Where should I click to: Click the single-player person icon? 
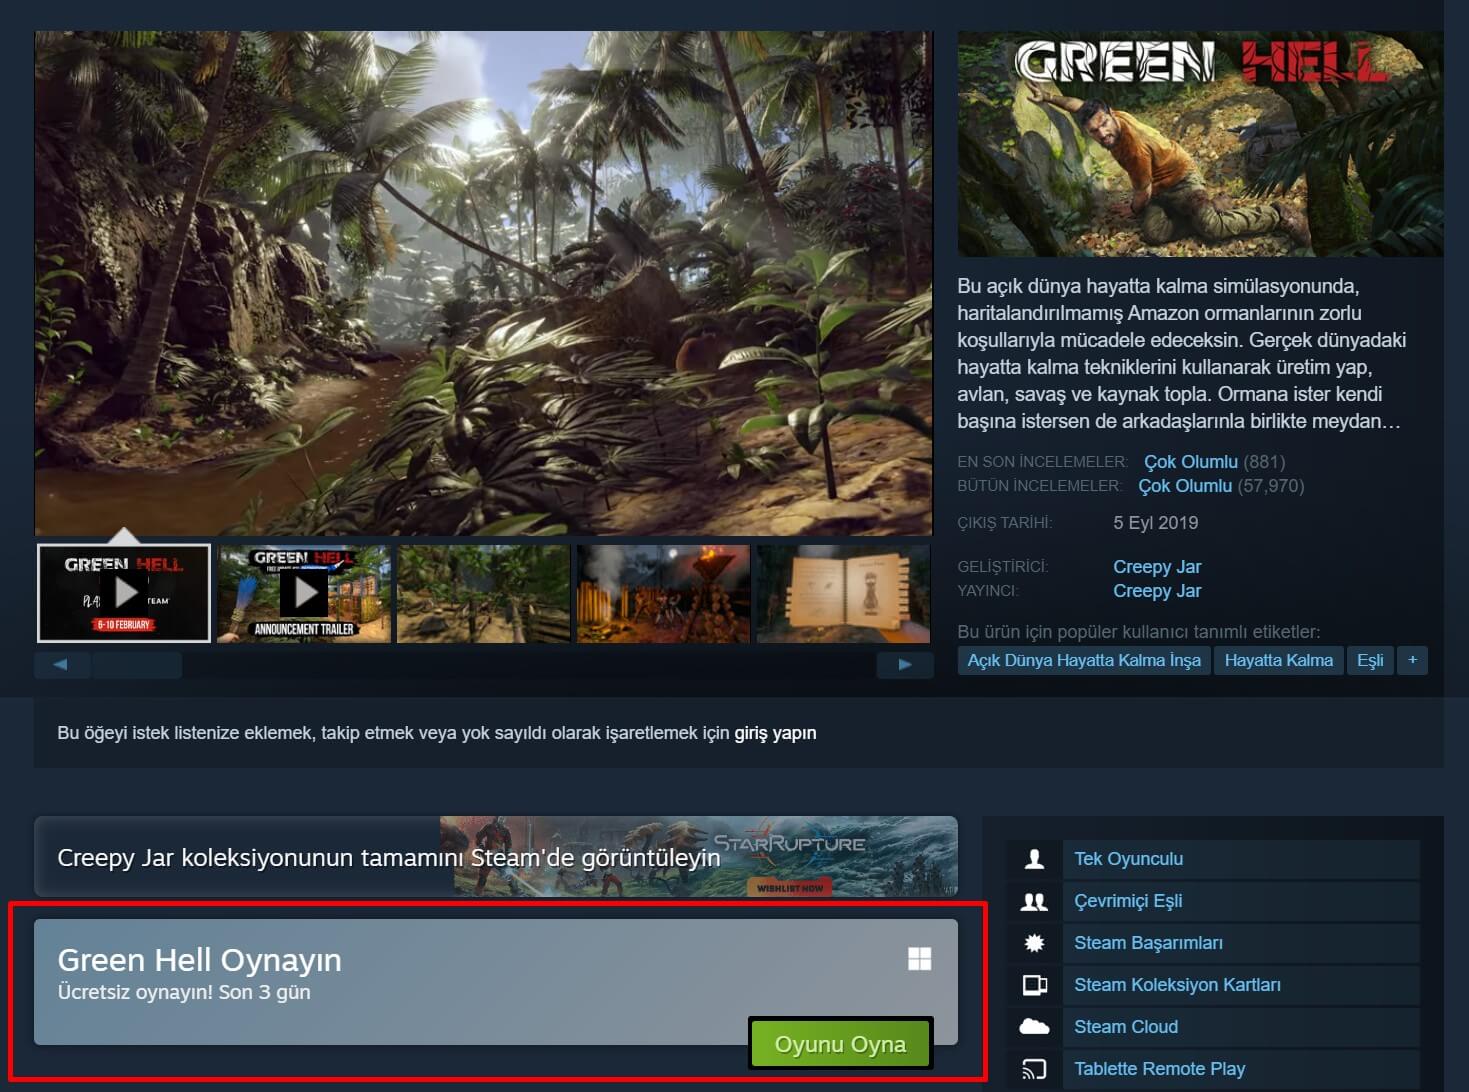click(x=1034, y=859)
